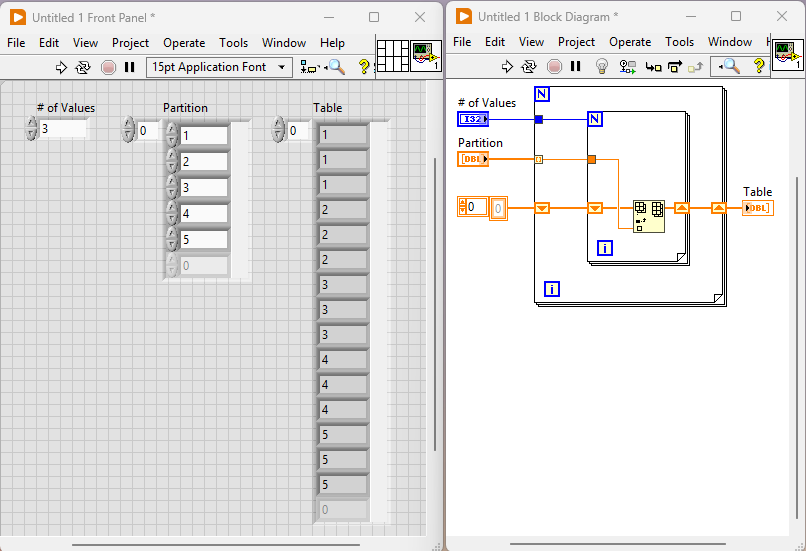Click Step Into icon in Block Diagram
This screenshot has height=551, width=806.
pyautogui.click(x=653, y=67)
